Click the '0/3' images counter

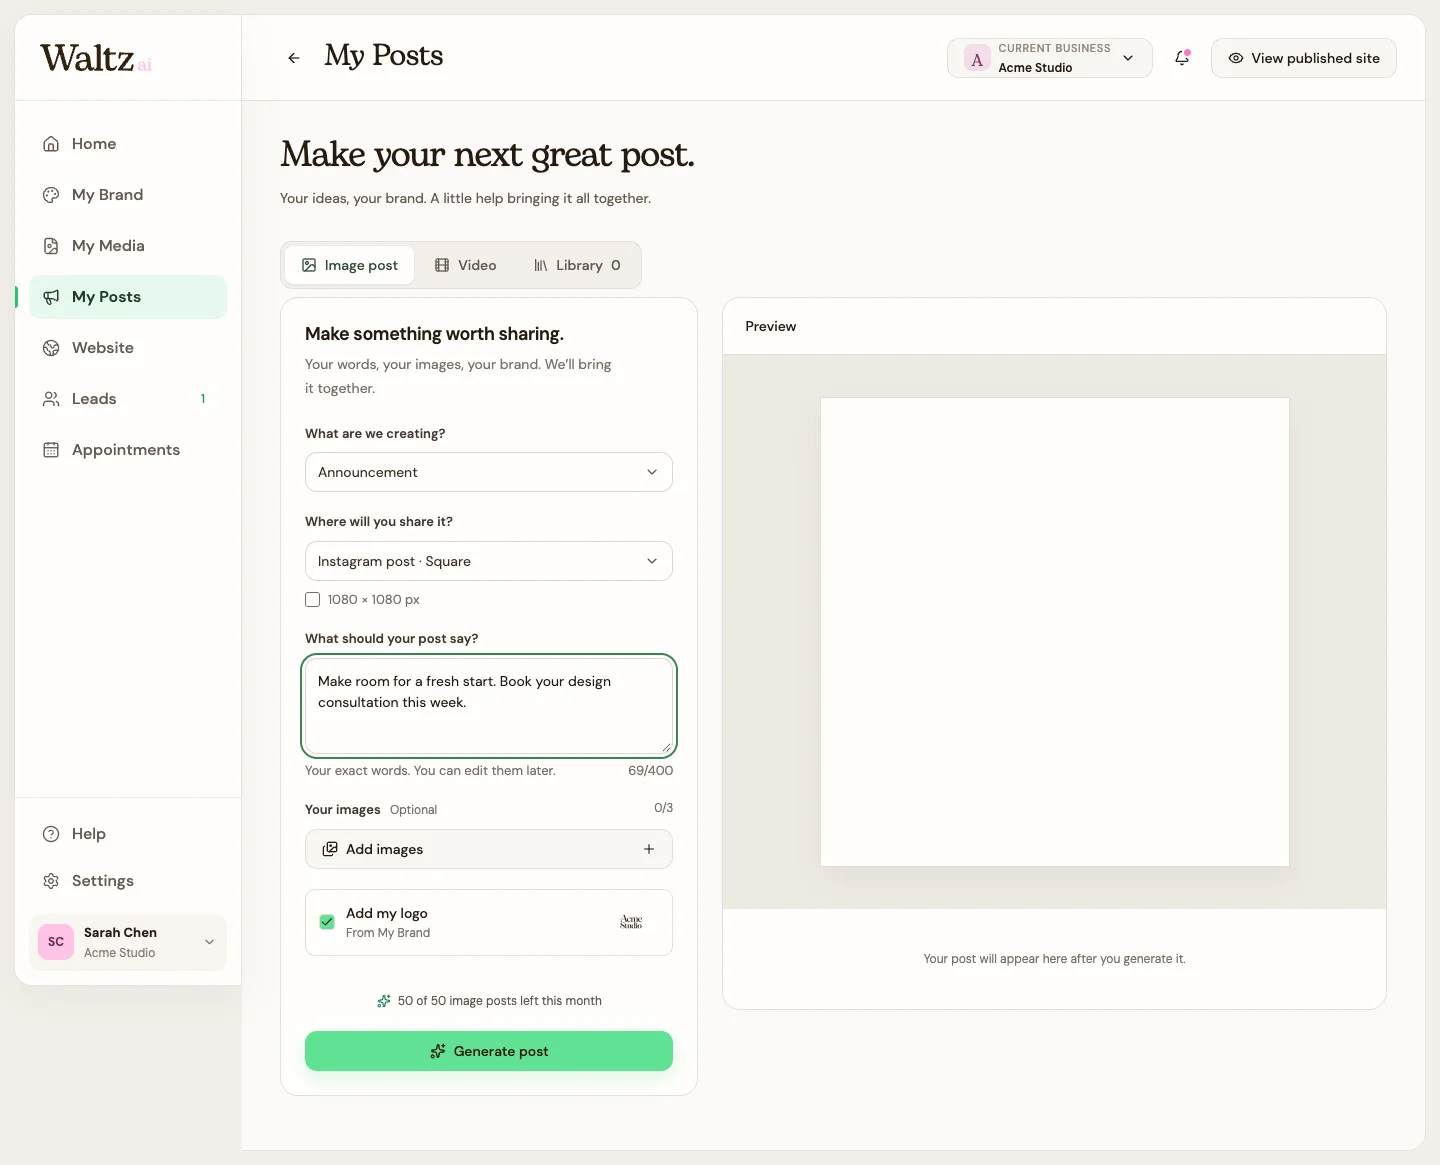[x=664, y=808]
